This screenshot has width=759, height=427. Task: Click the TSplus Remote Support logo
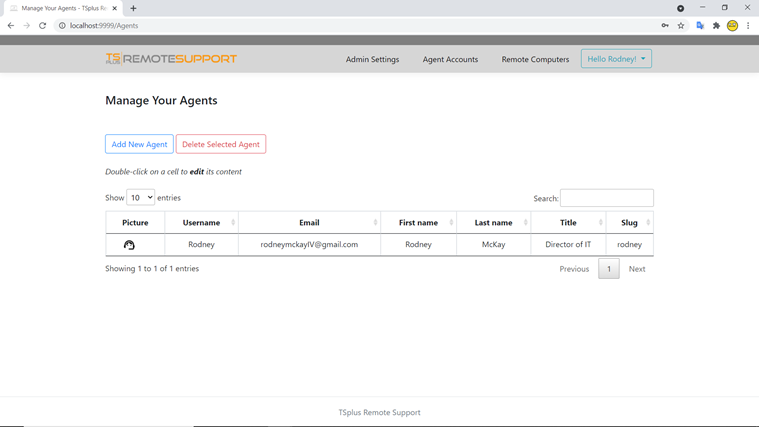tap(171, 59)
